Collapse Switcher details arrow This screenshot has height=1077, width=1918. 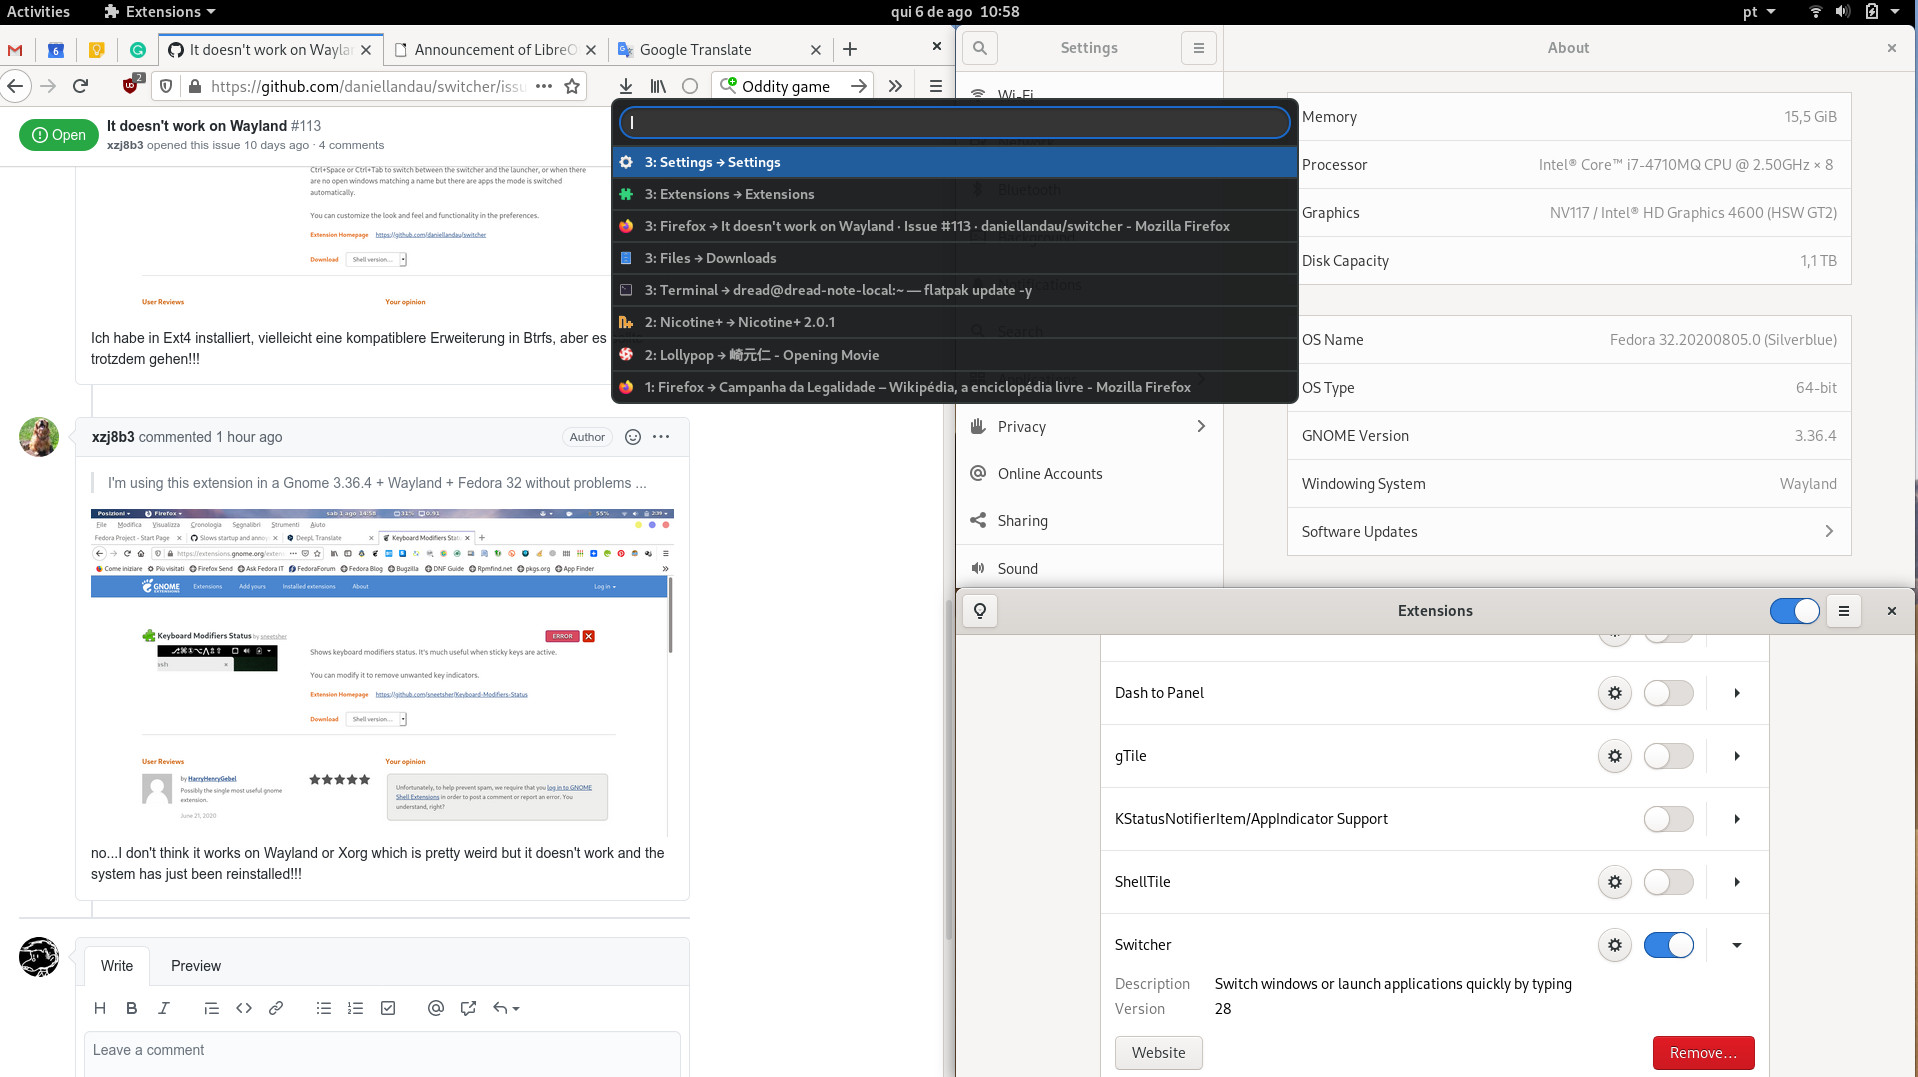tap(1737, 945)
